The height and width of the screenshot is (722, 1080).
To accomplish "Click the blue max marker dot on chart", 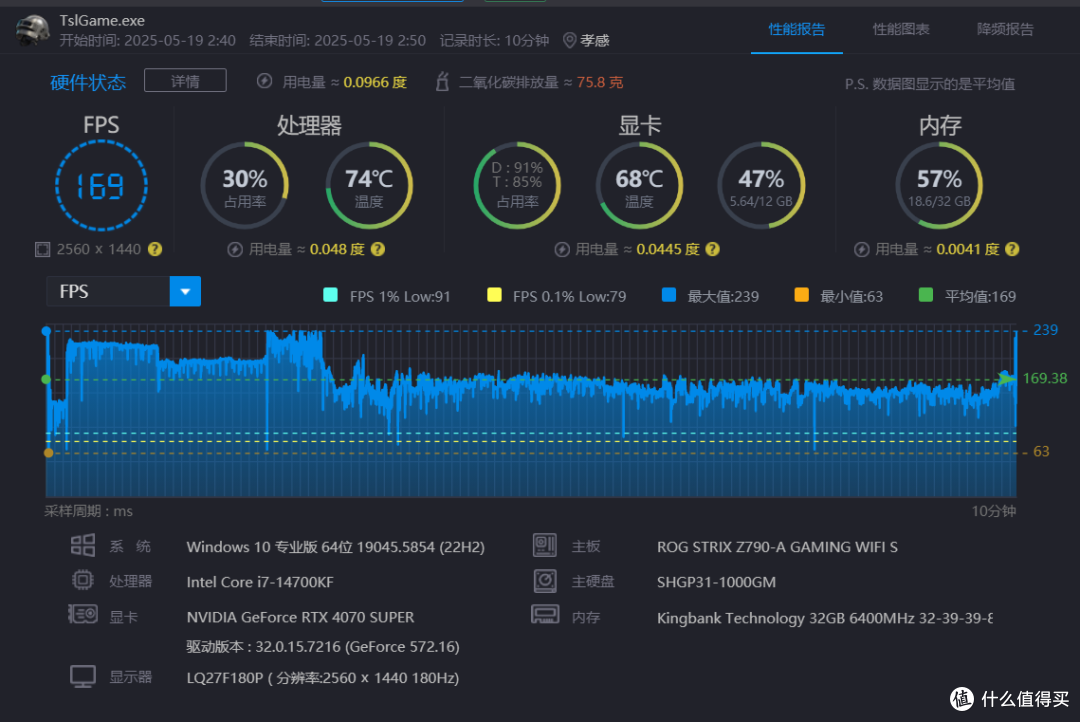I will (x=46, y=331).
